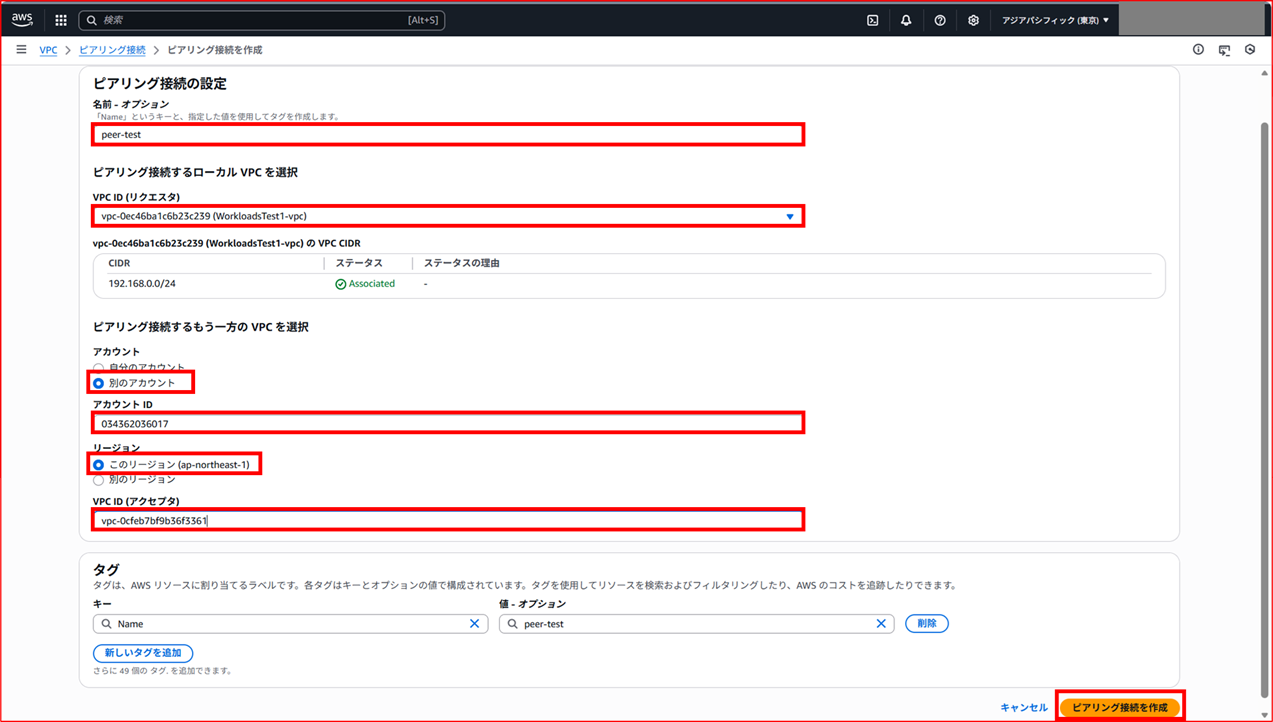Click the keyboard shortcuts icon top right
The height and width of the screenshot is (722, 1273).
click(1224, 49)
